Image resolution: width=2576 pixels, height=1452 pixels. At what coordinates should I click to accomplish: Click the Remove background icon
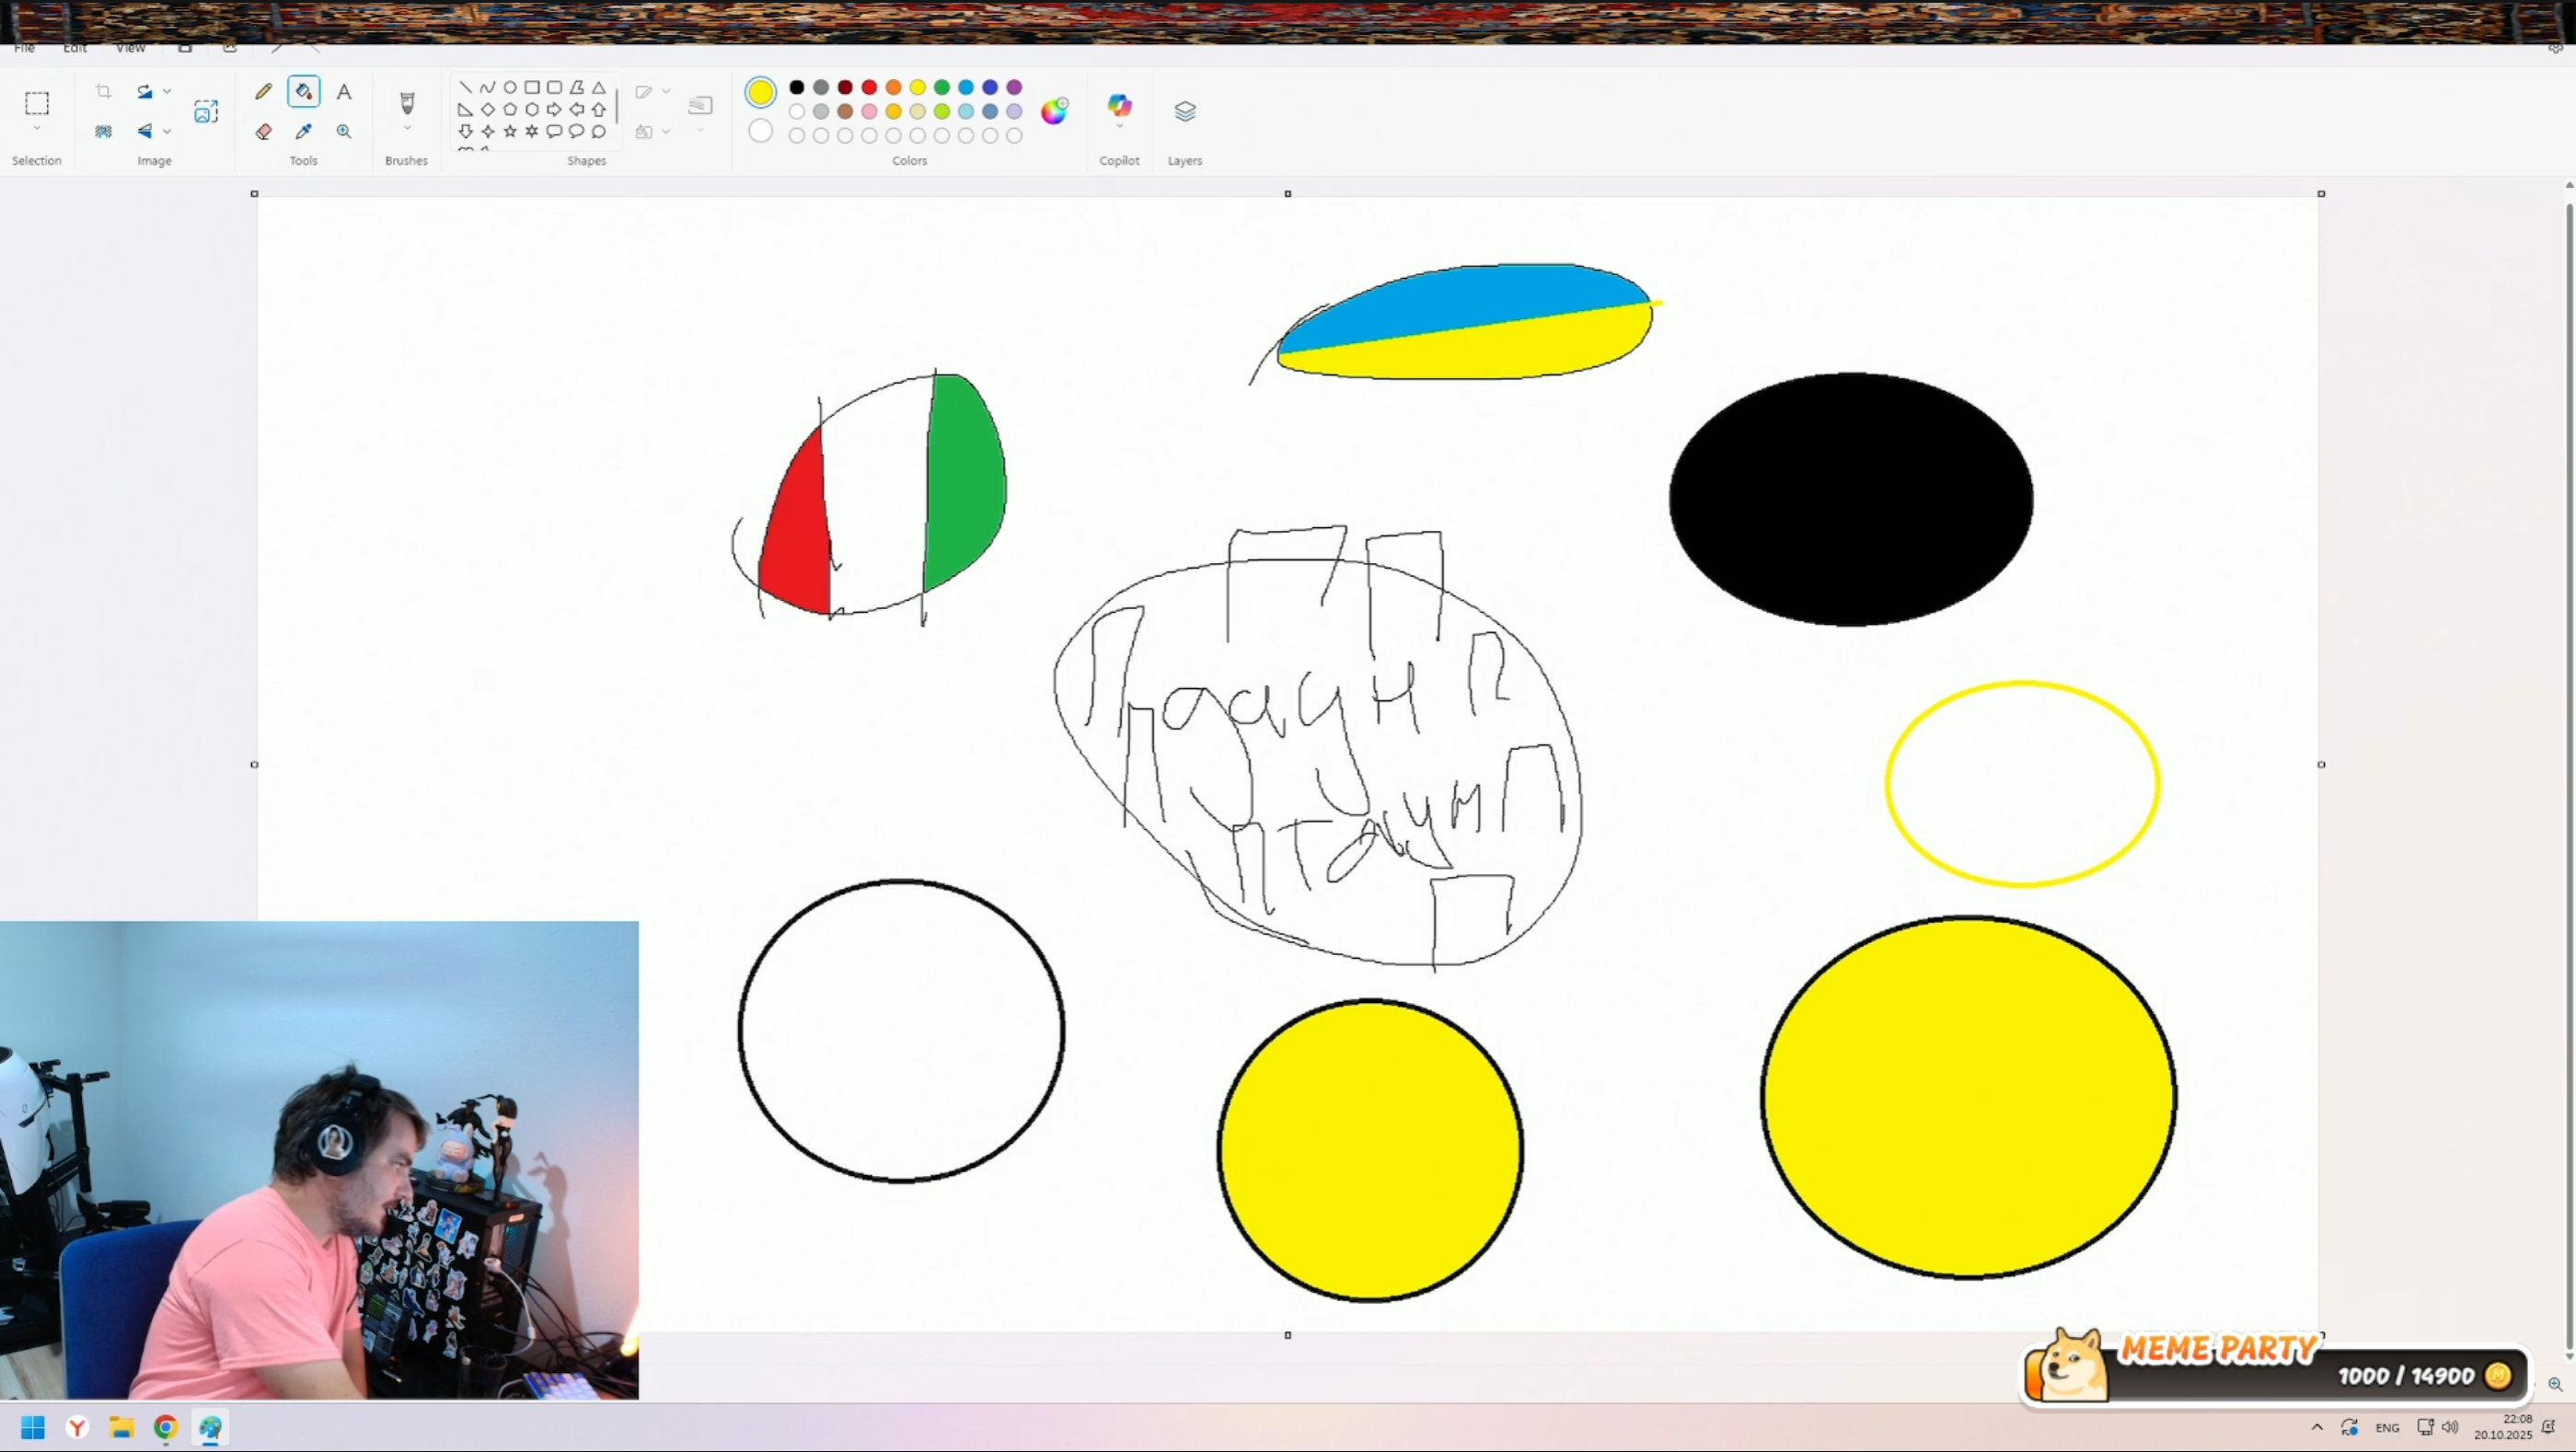pos(103,131)
